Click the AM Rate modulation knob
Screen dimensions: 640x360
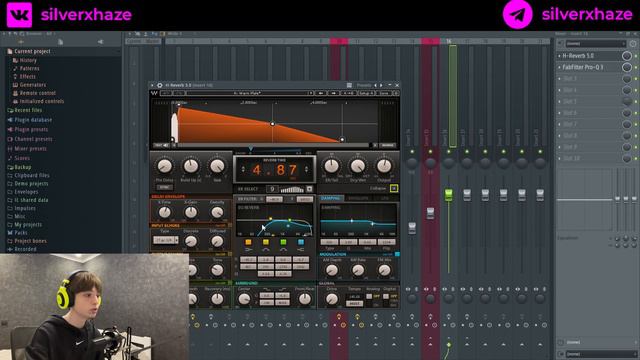tap(358, 270)
